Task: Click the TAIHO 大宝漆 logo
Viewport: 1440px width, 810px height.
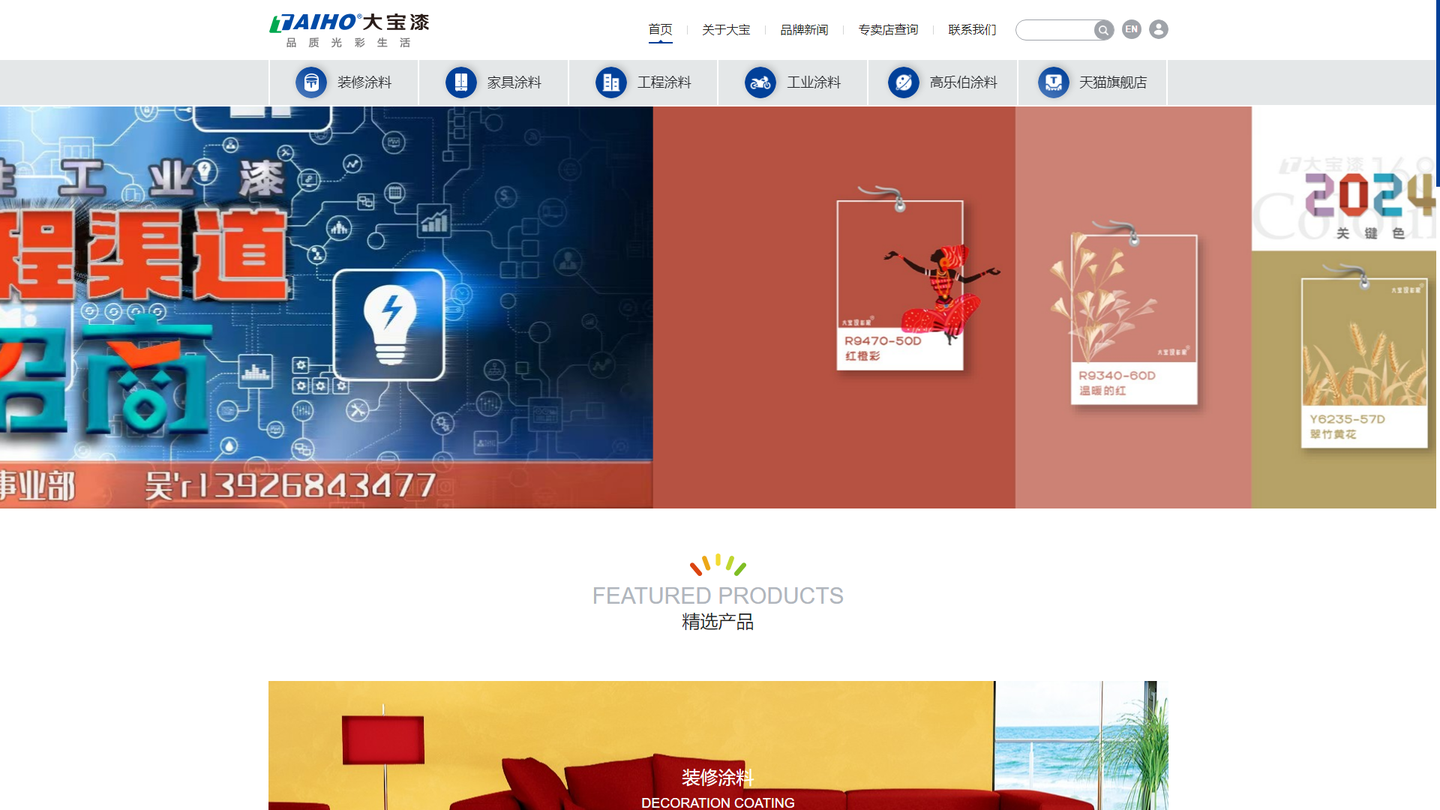Action: click(349, 30)
